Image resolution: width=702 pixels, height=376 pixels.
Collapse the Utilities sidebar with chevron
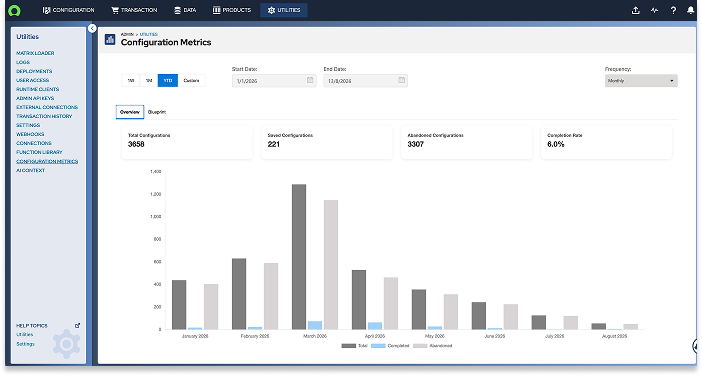(92, 29)
